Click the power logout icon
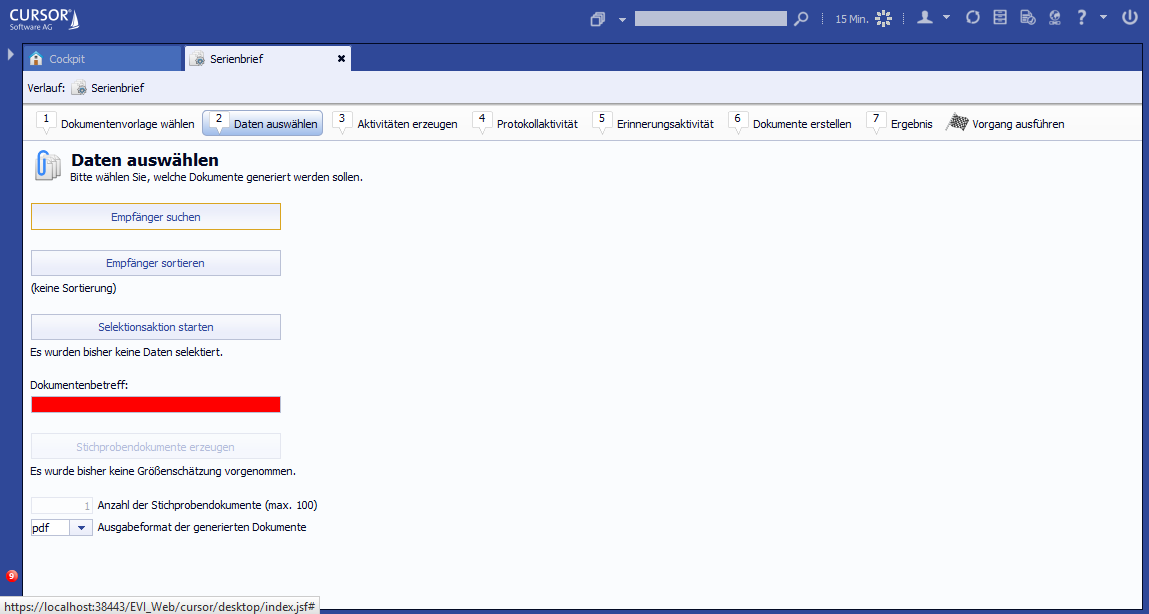This screenshot has width=1149, height=614. coord(1130,18)
